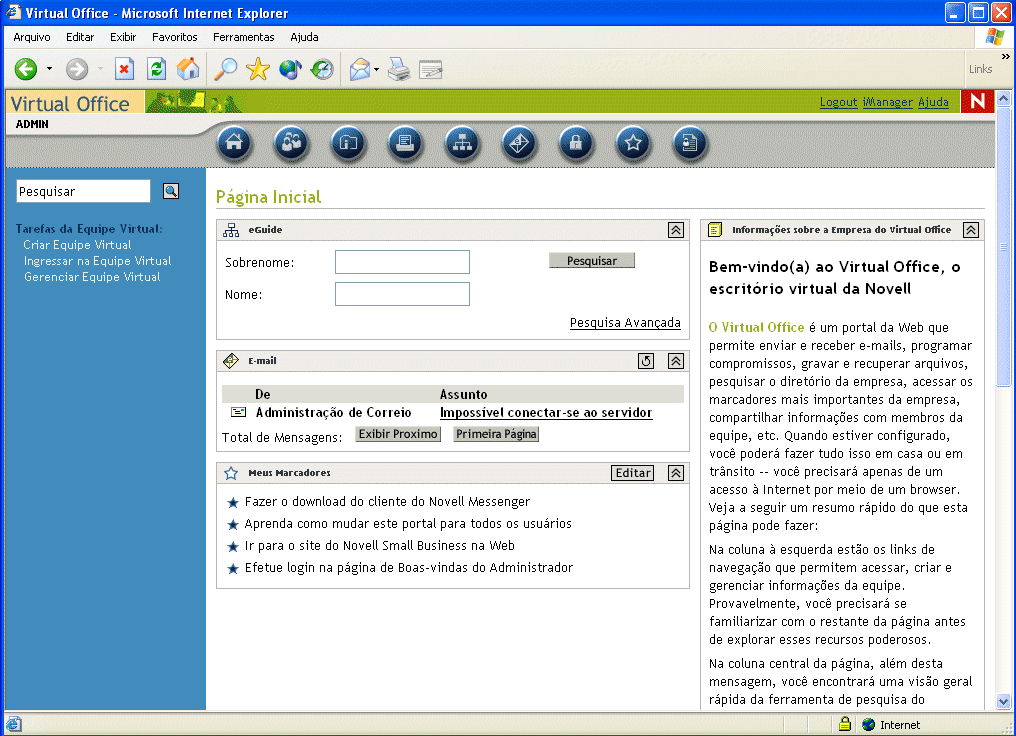Click Criar Equipe Virtual link
Image resolution: width=1016 pixels, height=736 pixels.
(77, 245)
